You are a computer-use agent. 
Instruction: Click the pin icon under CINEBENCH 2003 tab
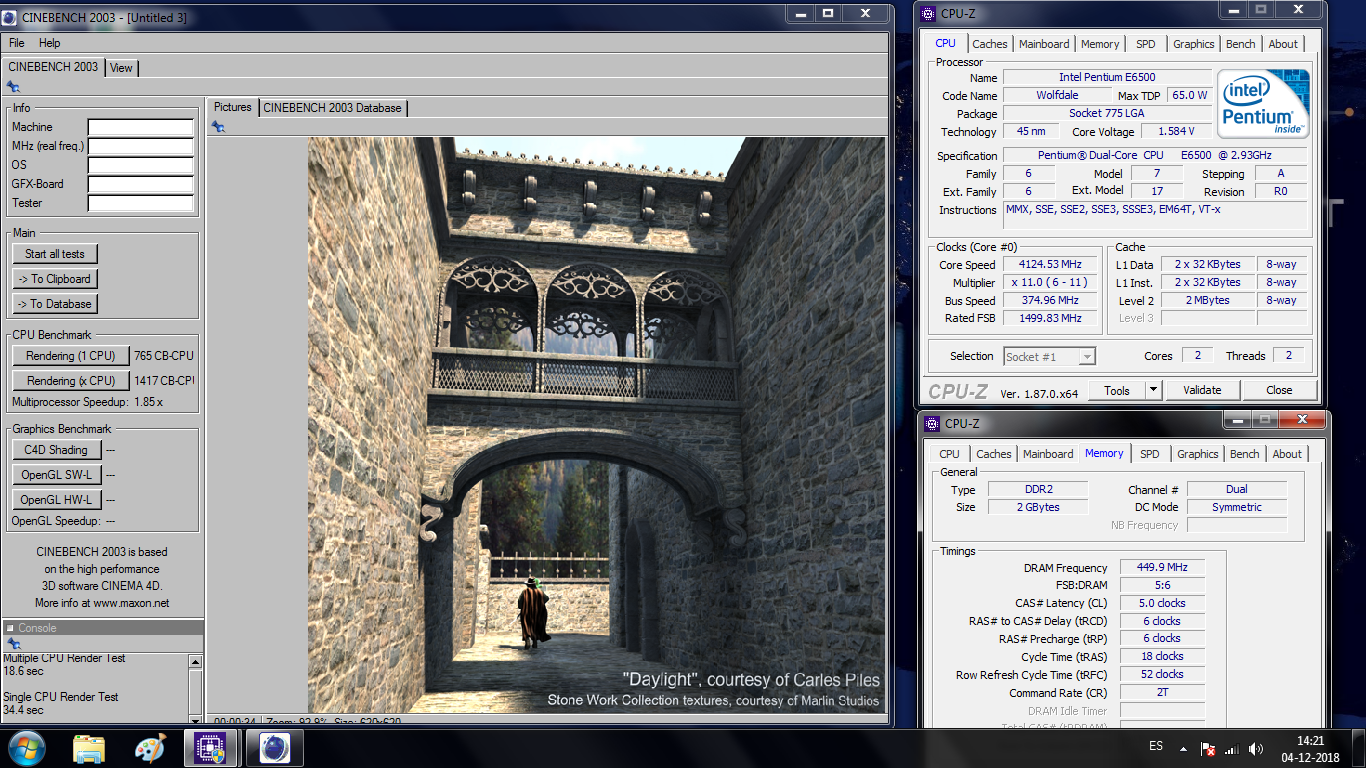13,87
